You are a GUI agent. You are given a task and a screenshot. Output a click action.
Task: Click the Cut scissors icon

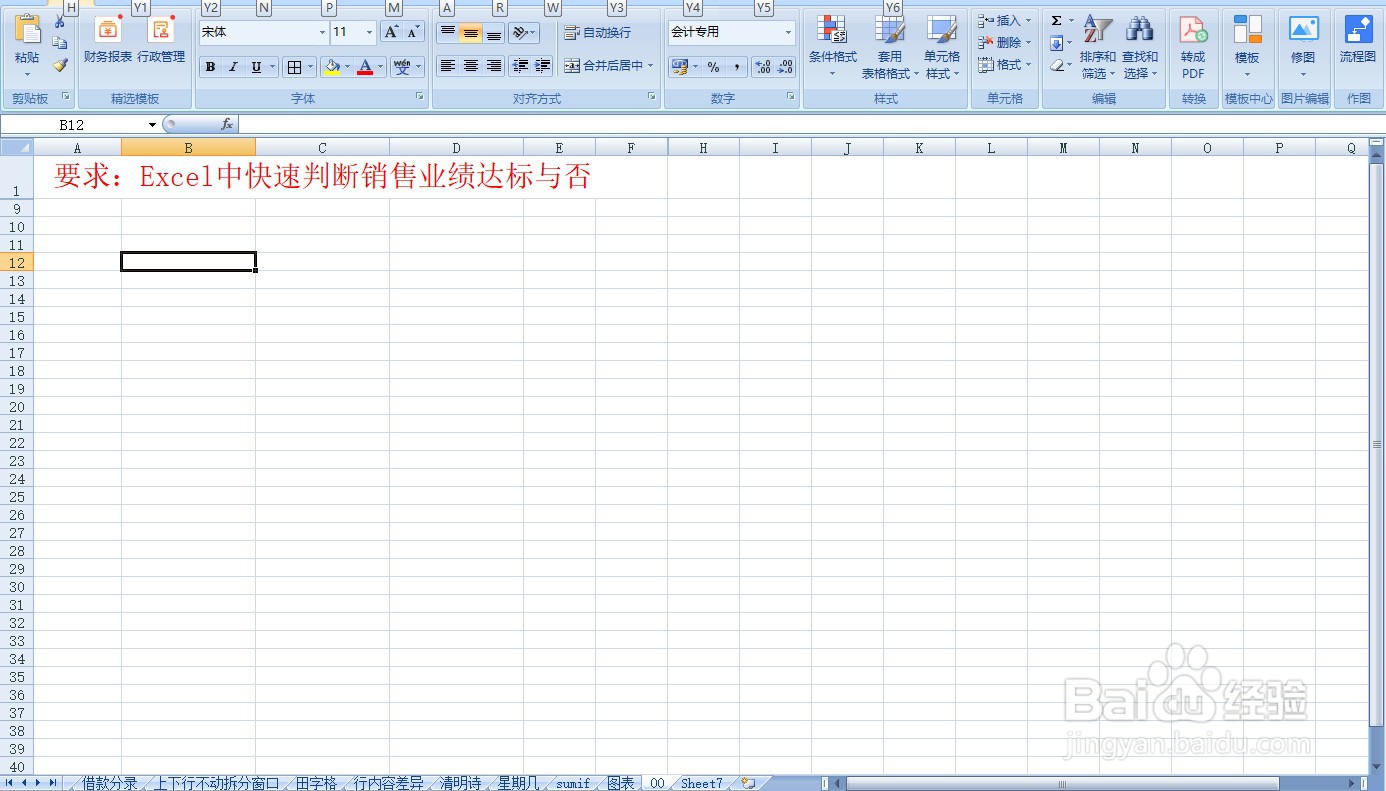60,22
